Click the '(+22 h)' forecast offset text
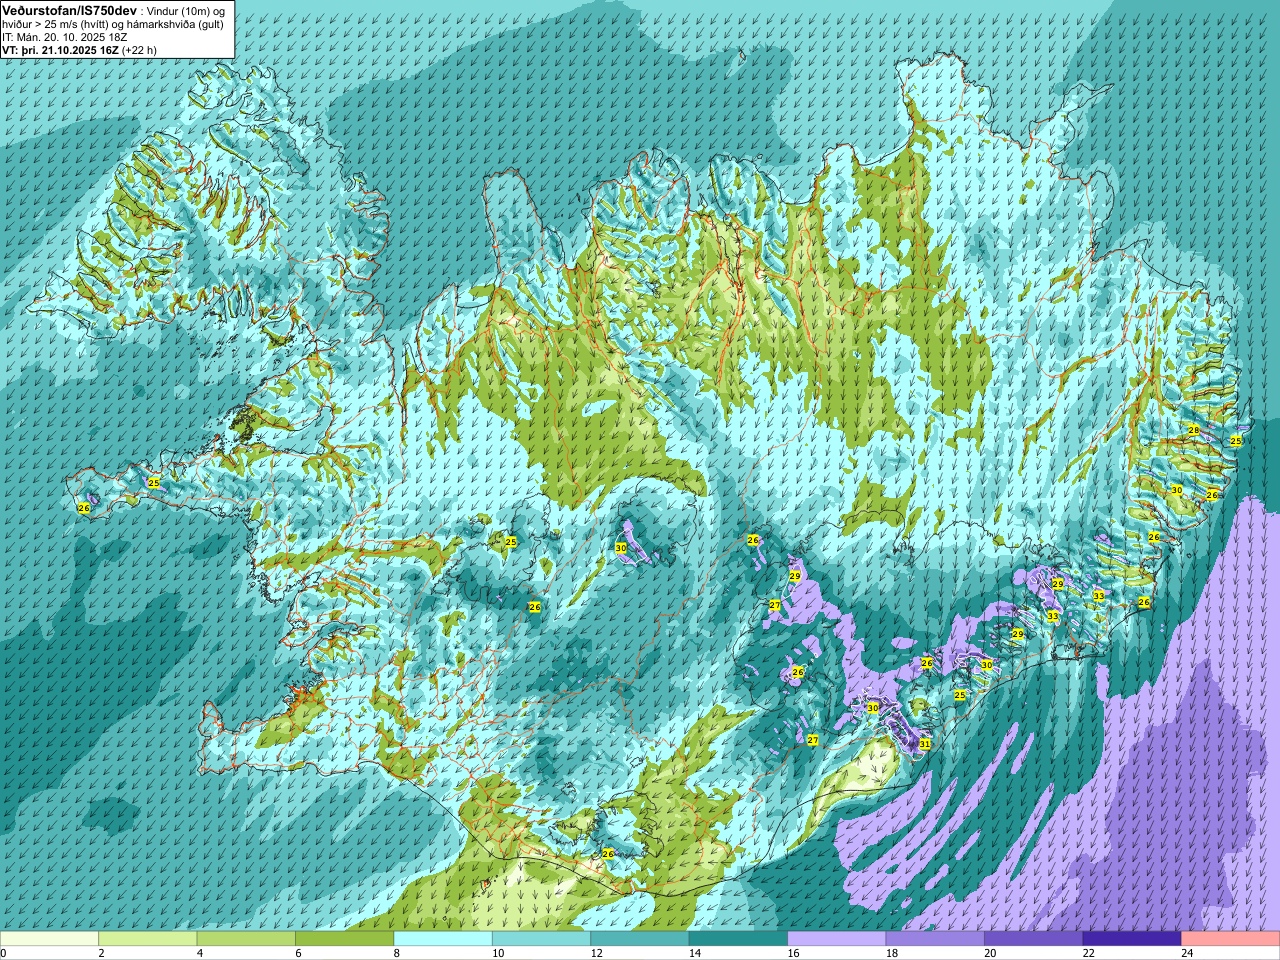The image size is (1280, 960). (139, 49)
